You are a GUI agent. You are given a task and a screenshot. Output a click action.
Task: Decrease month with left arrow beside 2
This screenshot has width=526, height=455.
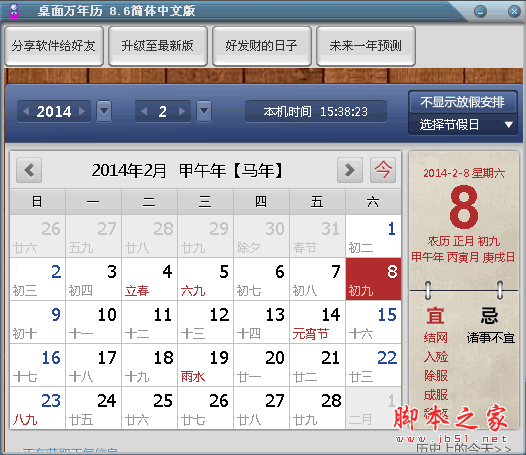(144, 111)
